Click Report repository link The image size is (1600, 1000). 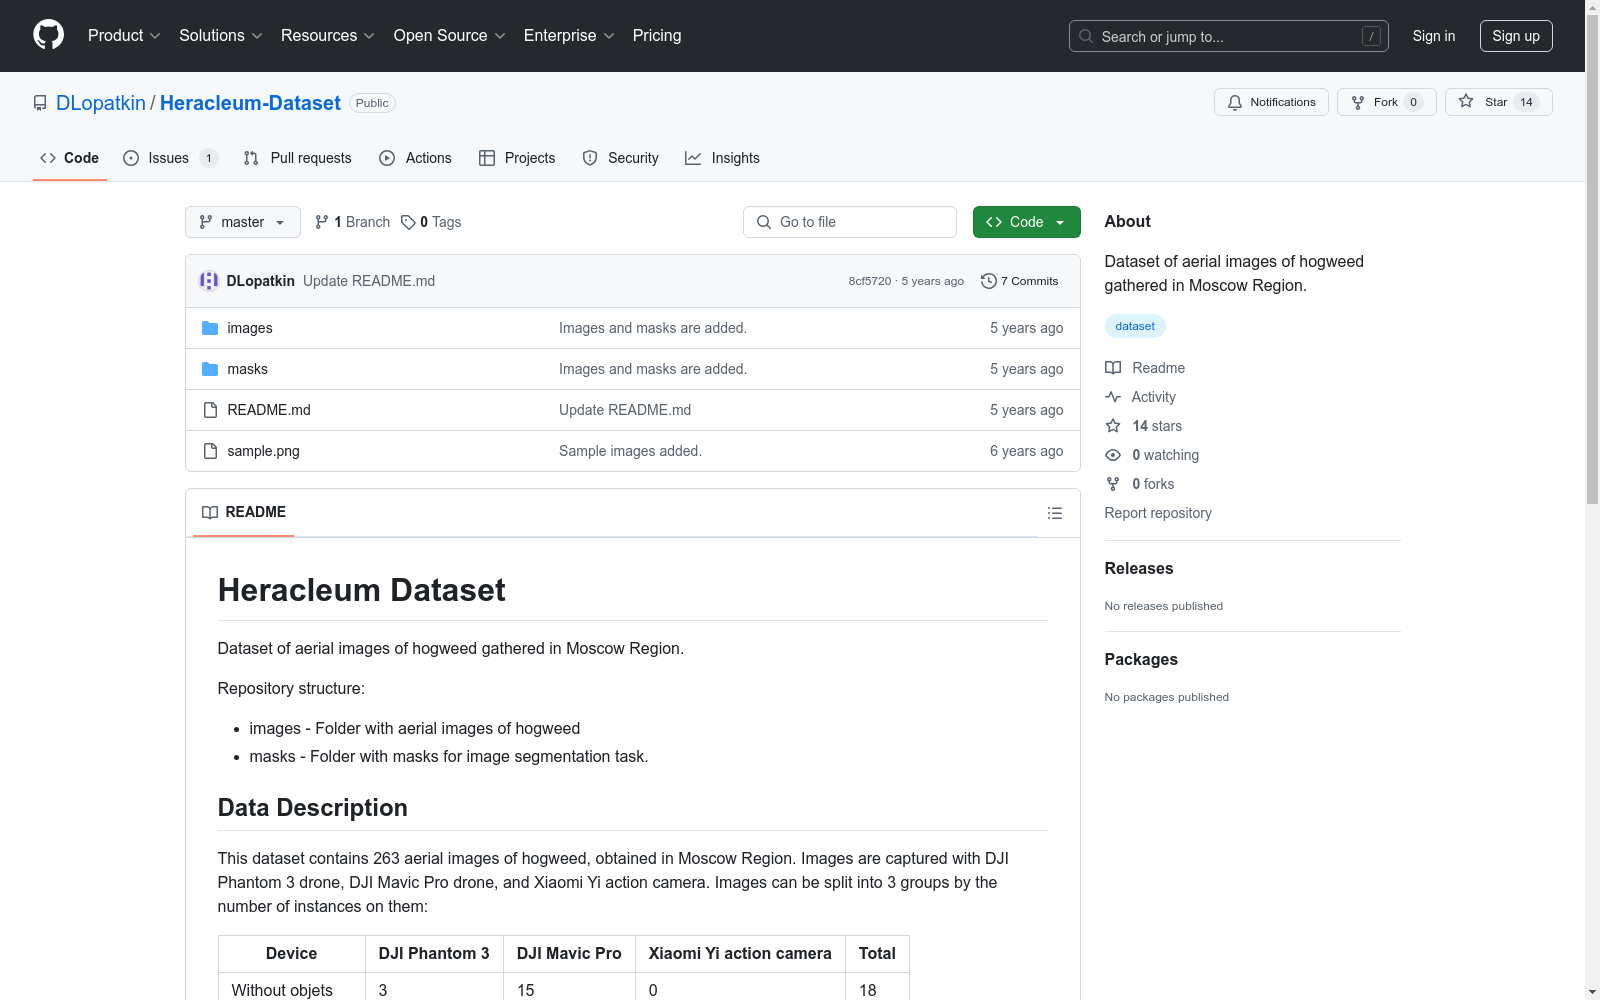pyautogui.click(x=1158, y=513)
